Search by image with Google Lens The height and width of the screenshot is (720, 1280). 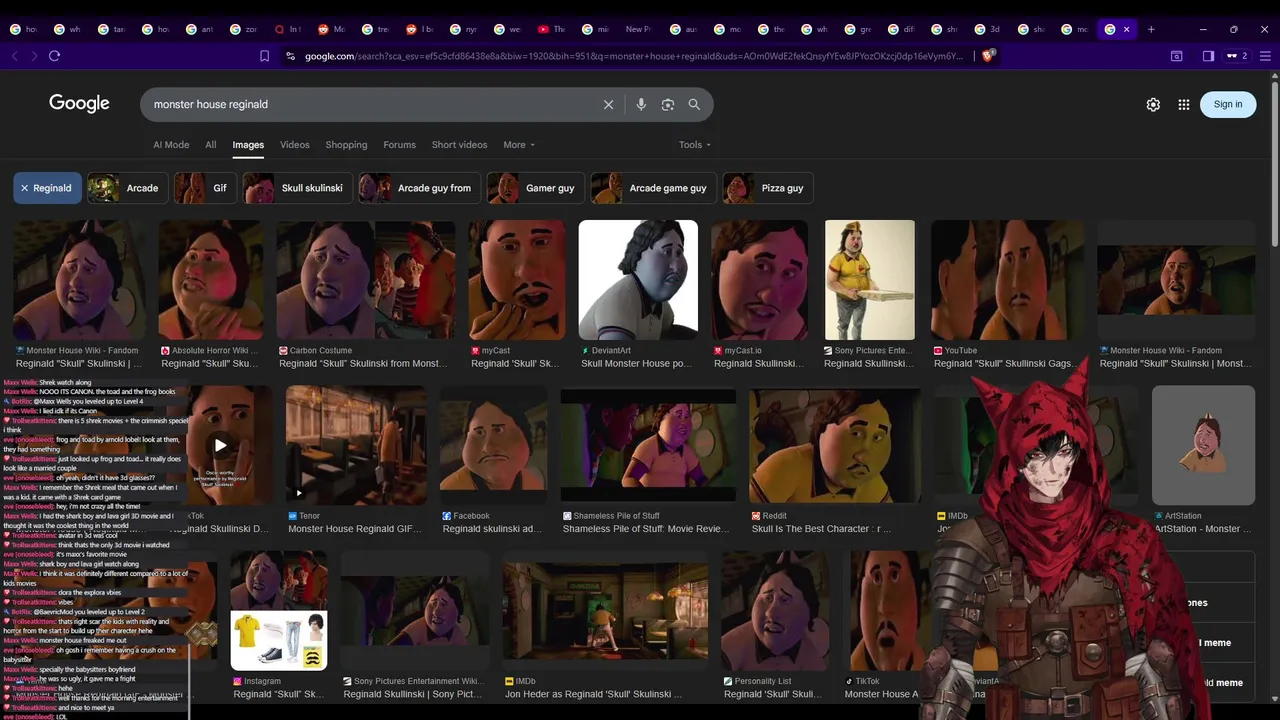(668, 104)
